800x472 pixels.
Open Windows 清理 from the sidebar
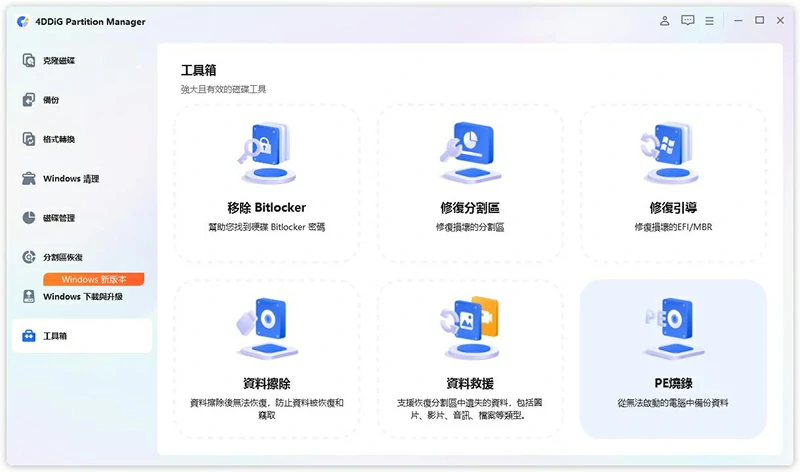[71, 179]
